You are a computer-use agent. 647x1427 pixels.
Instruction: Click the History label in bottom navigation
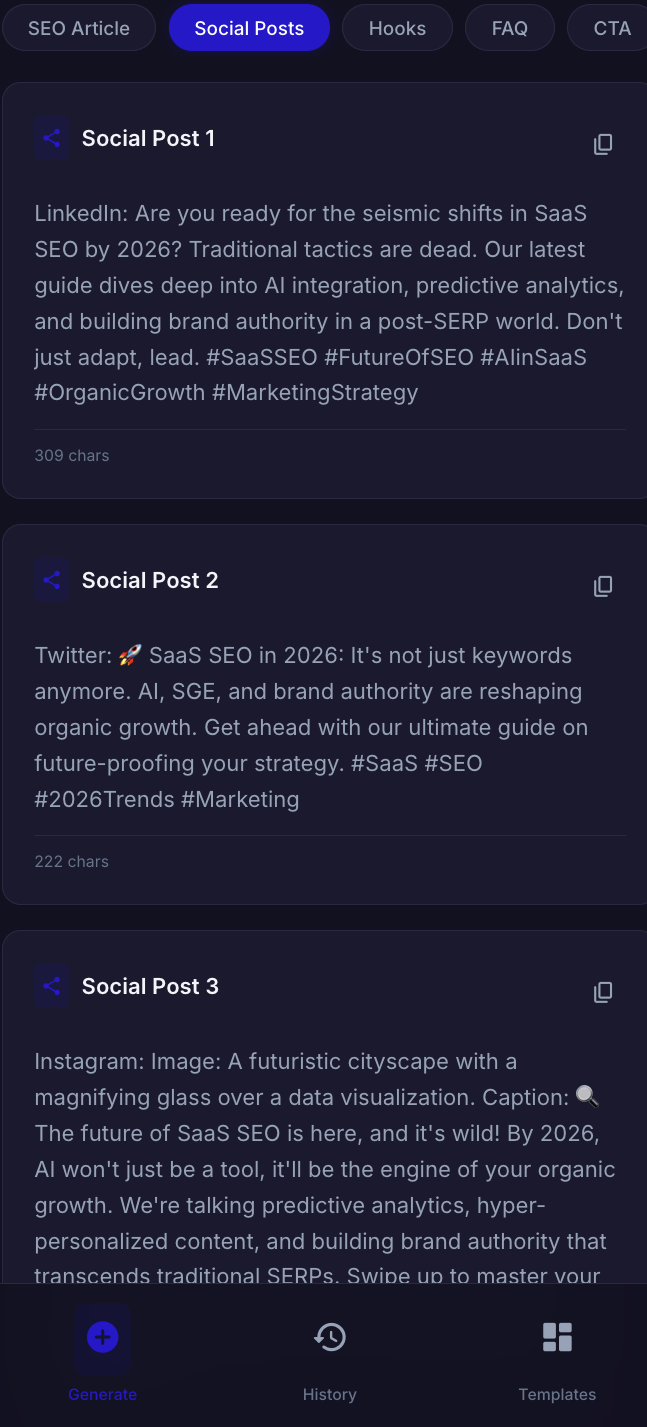[x=330, y=1394]
